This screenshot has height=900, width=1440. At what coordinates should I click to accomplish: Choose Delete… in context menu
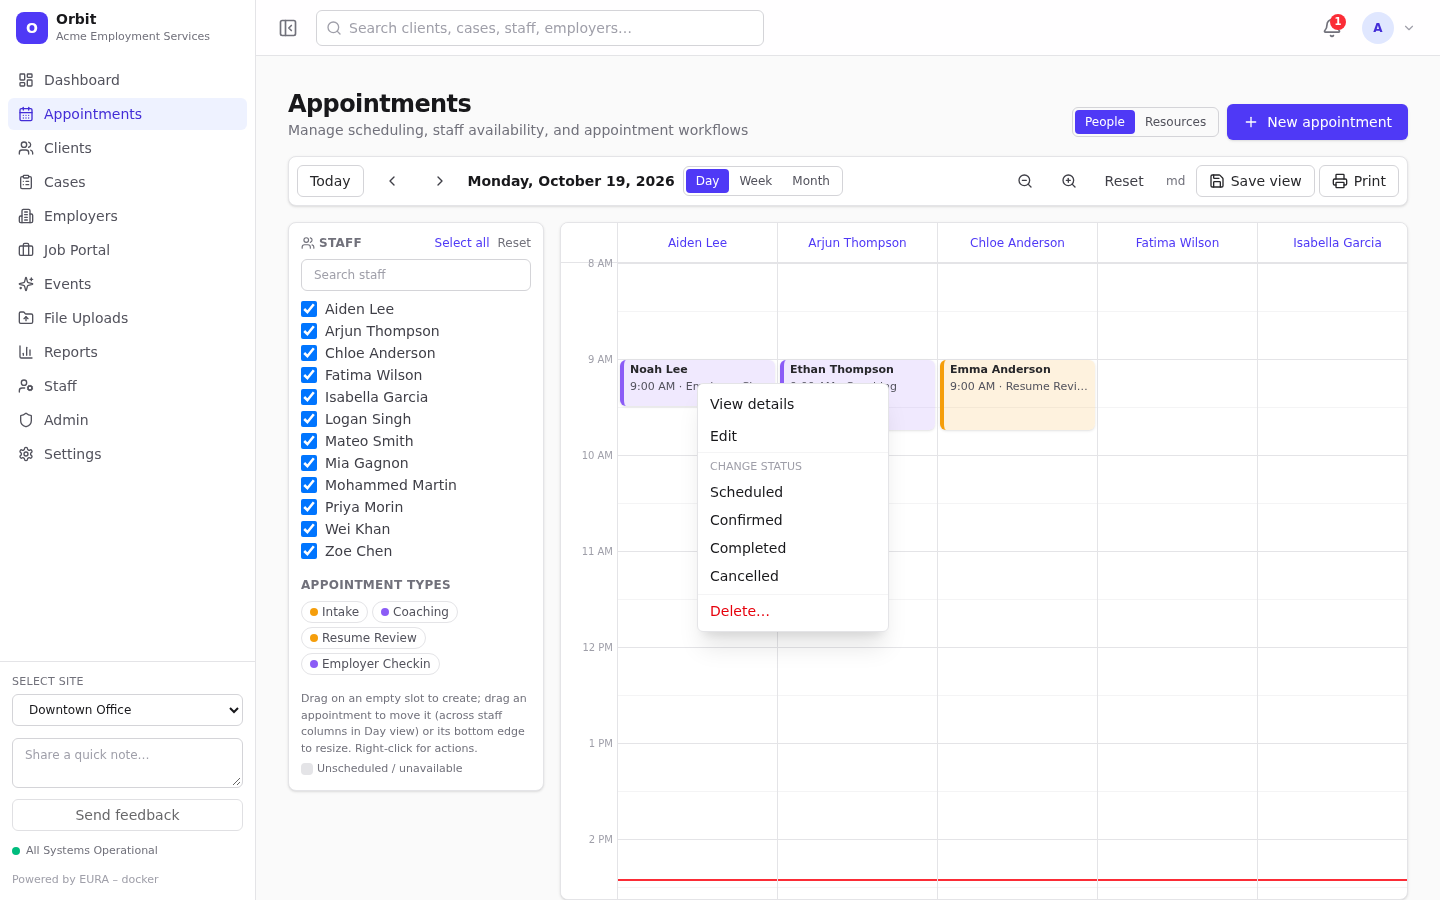pyautogui.click(x=793, y=611)
